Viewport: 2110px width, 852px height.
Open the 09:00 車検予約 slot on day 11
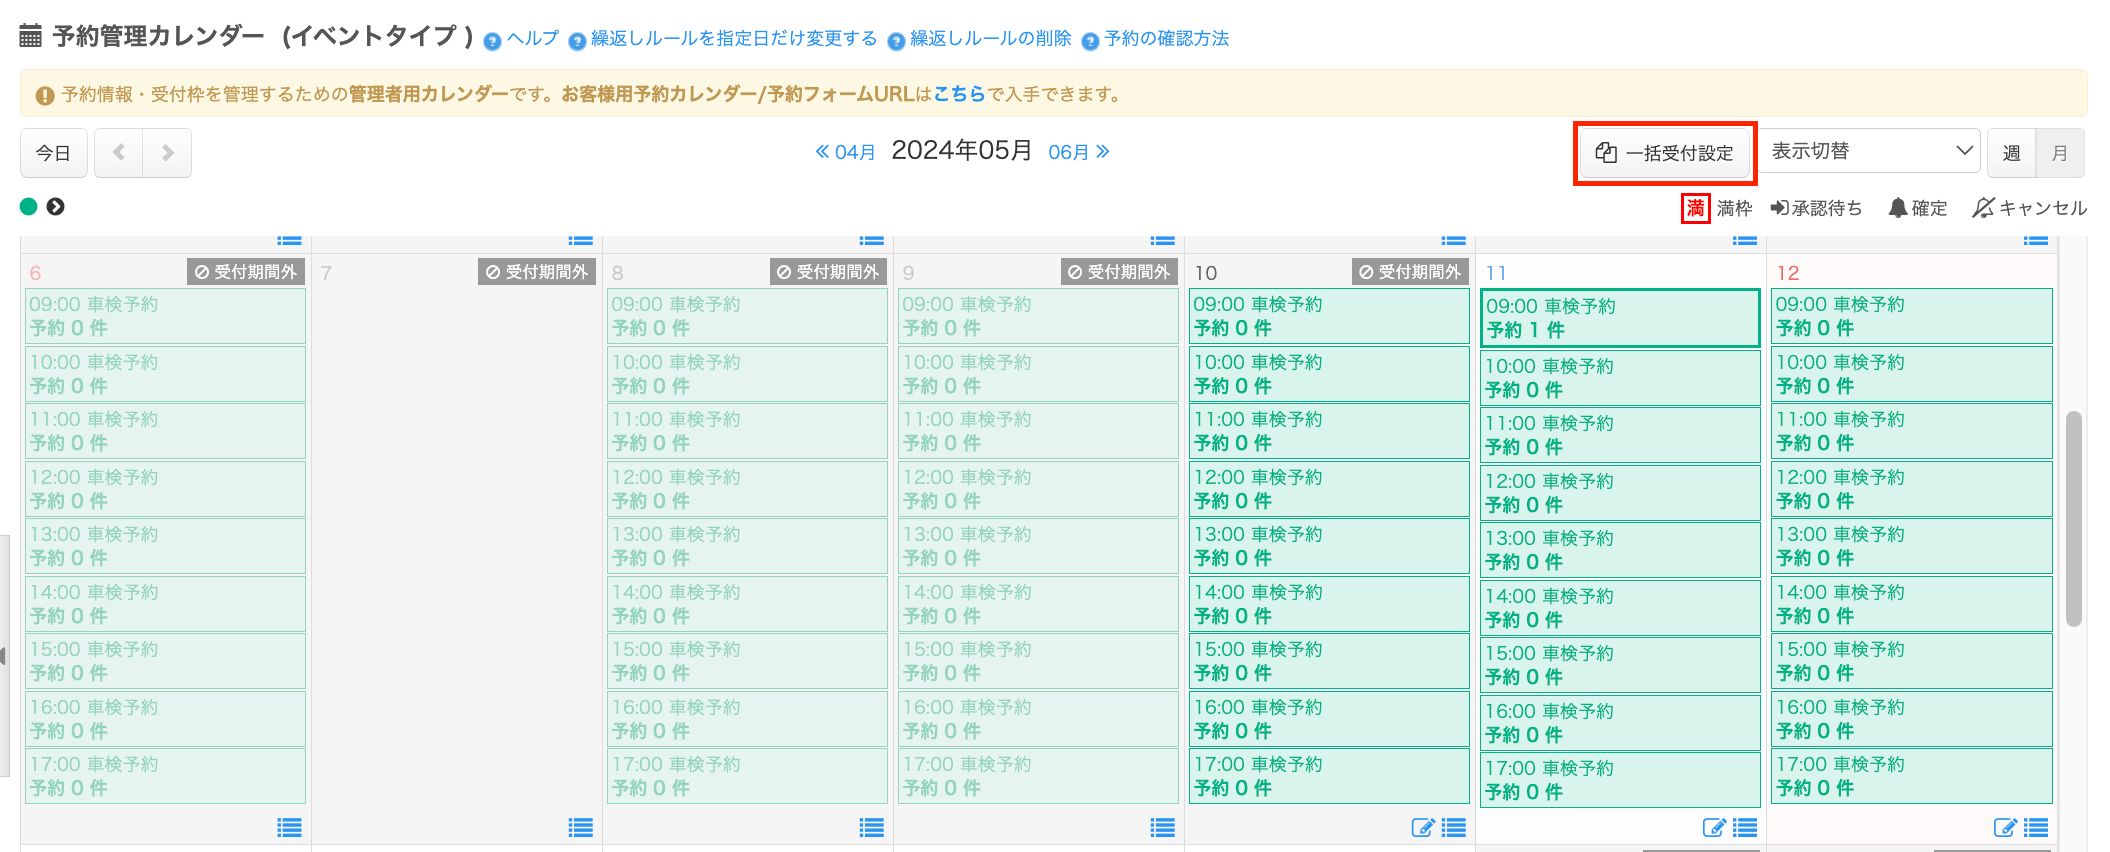point(1619,318)
